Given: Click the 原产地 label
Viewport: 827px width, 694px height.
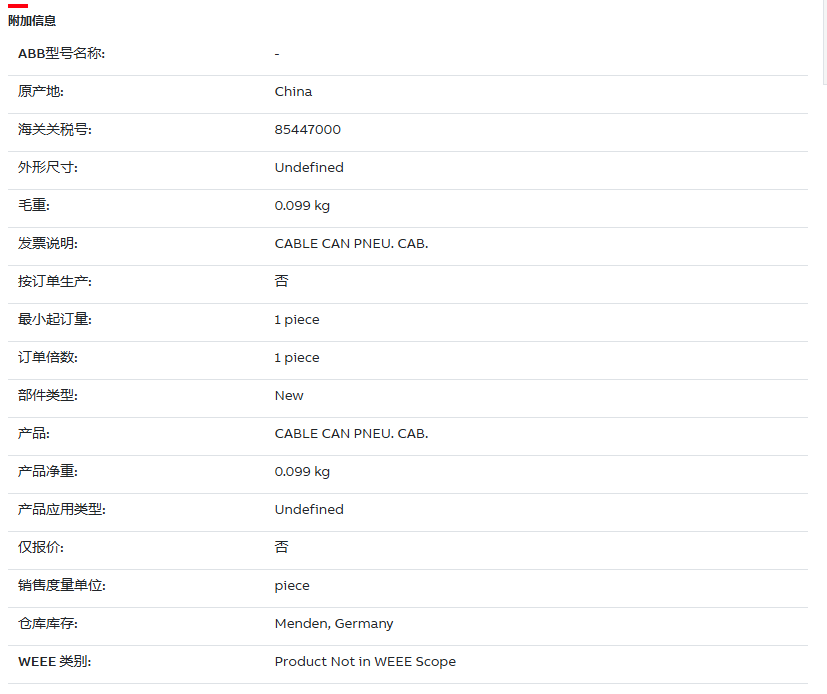Looking at the screenshot, I should [x=41, y=92].
